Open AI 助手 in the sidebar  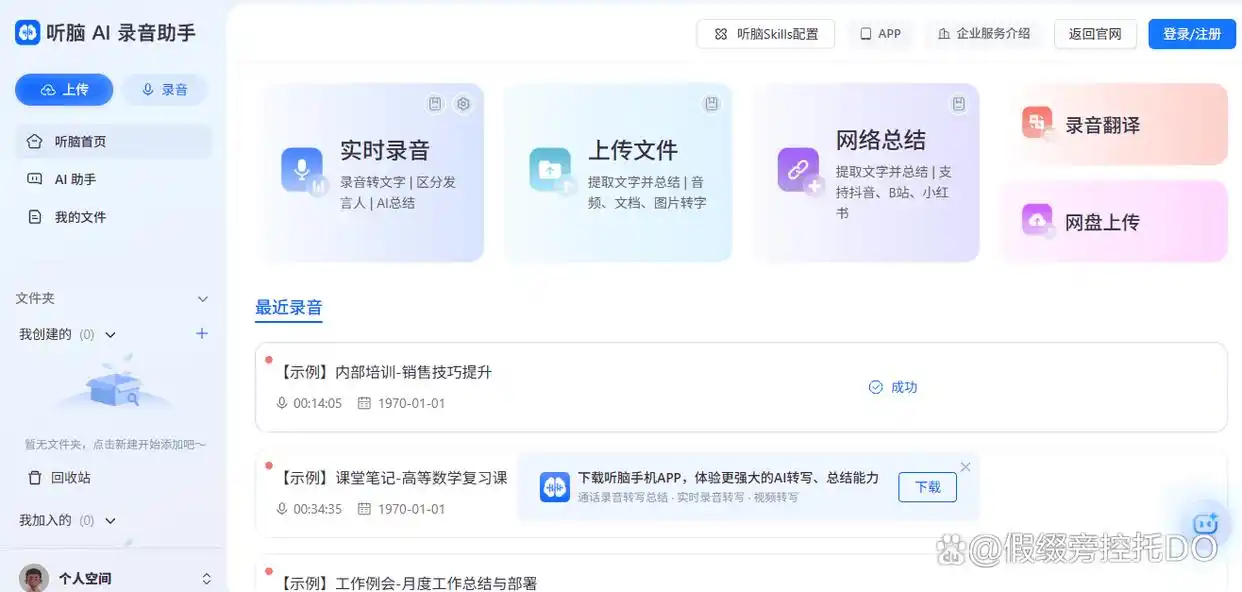[114, 179]
